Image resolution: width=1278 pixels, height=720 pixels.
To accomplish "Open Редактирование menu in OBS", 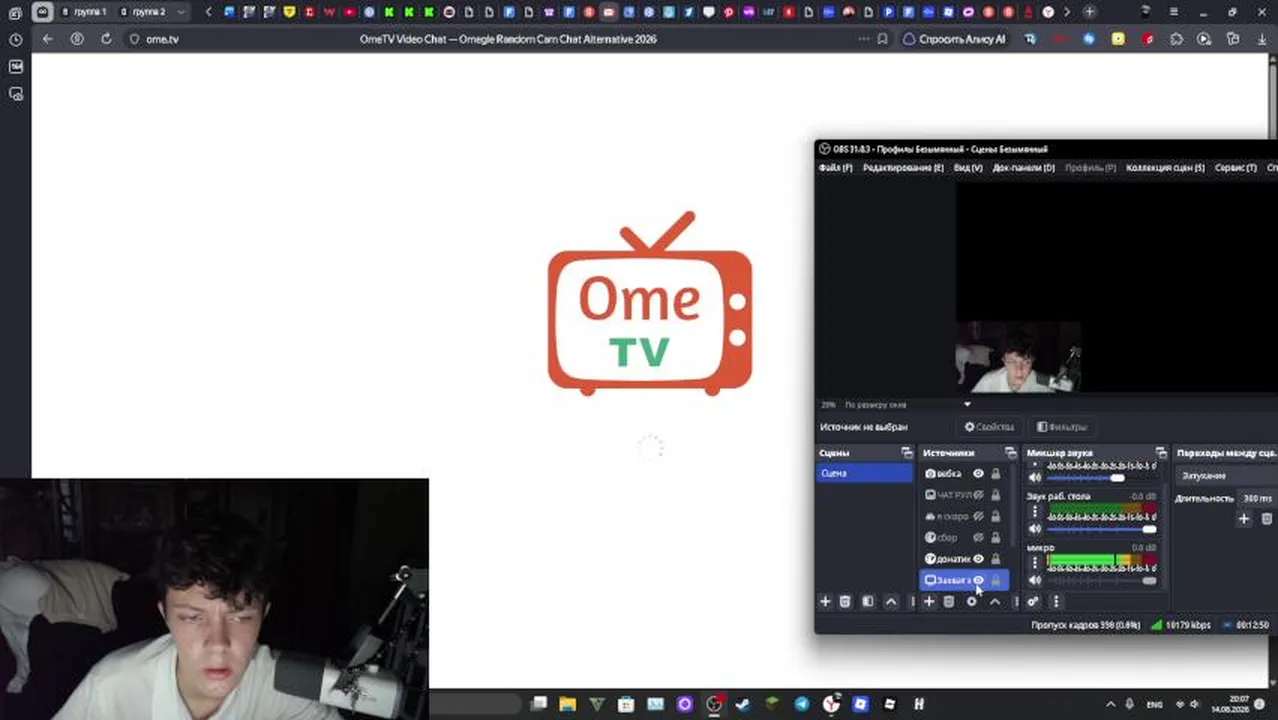I will pyautogui.click(x=903, y=168).
